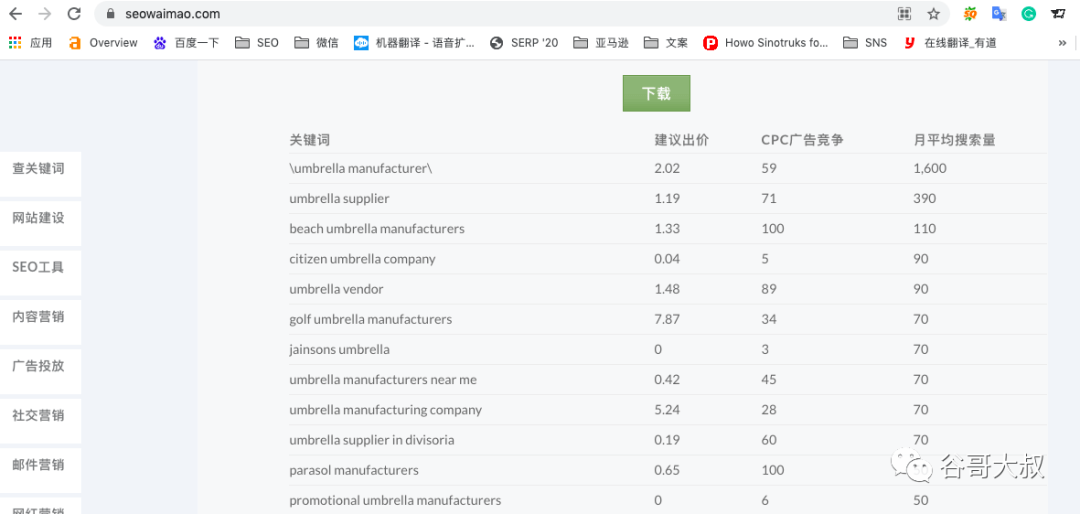Open the apps grid icon in bookmarks bar
The image size is (1080, 514).
pos(15,43)
